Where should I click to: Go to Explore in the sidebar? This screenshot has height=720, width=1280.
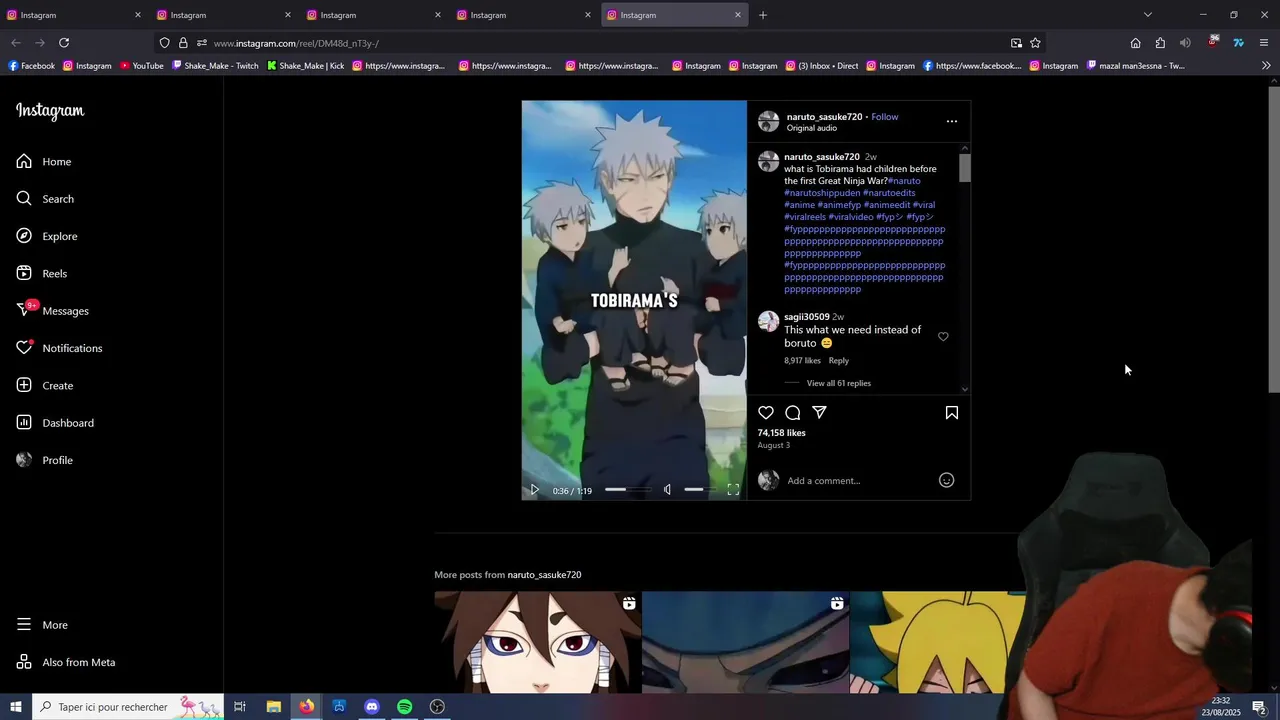pyautogui.click(x=47, y=236)
